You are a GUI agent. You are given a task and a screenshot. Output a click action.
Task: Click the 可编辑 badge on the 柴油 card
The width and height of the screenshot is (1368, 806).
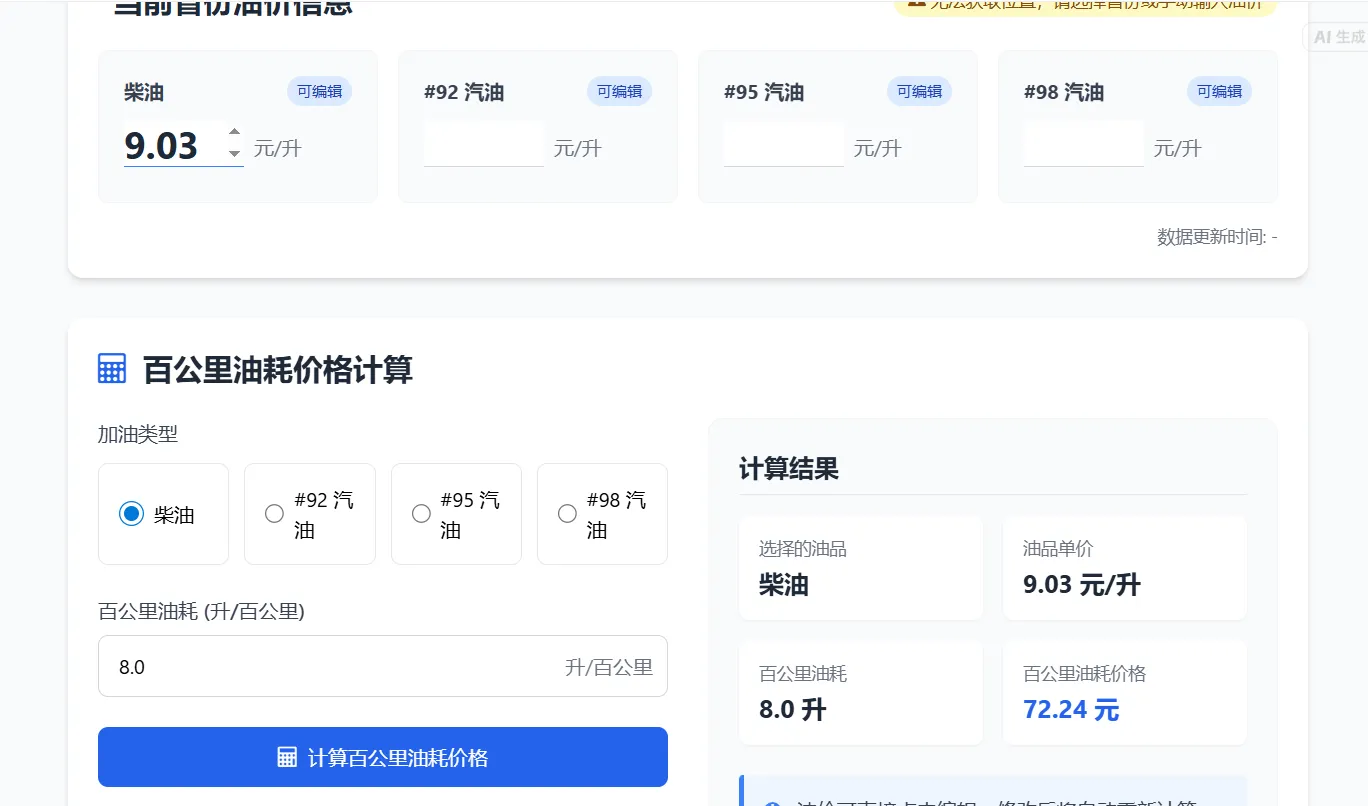point(319,91)
